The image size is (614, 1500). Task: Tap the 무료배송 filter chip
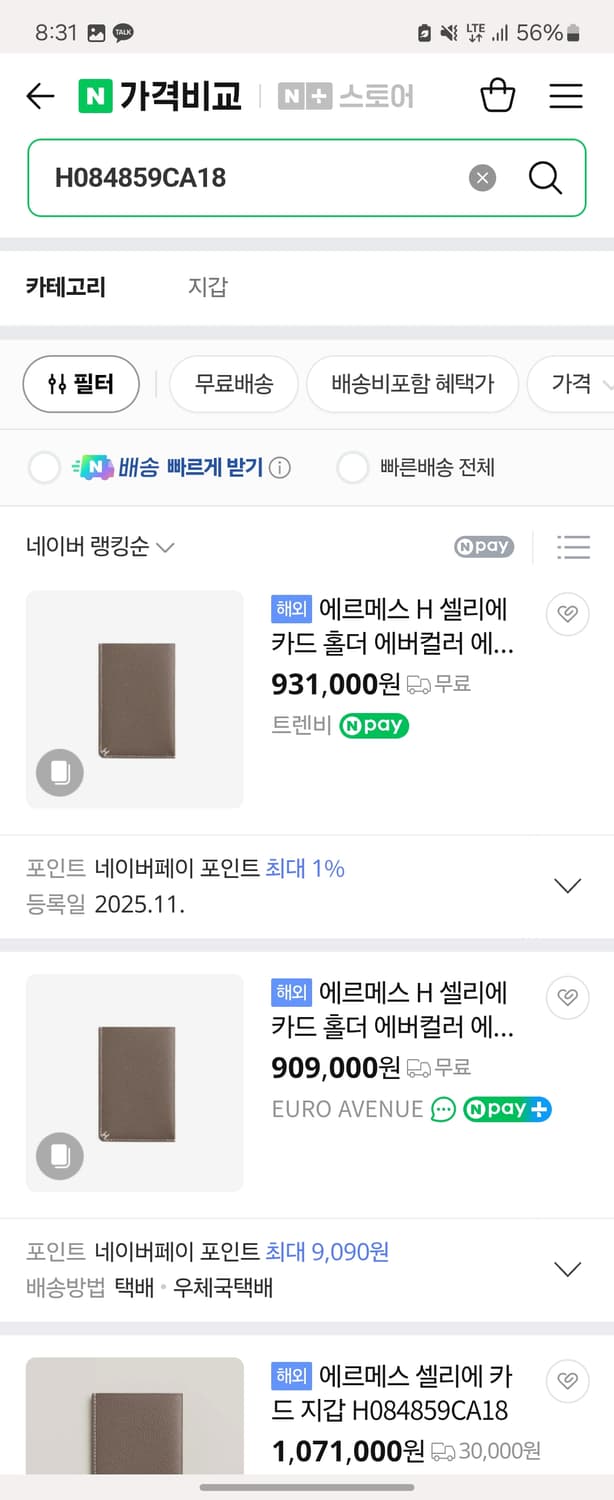click(x=233, y=384)
